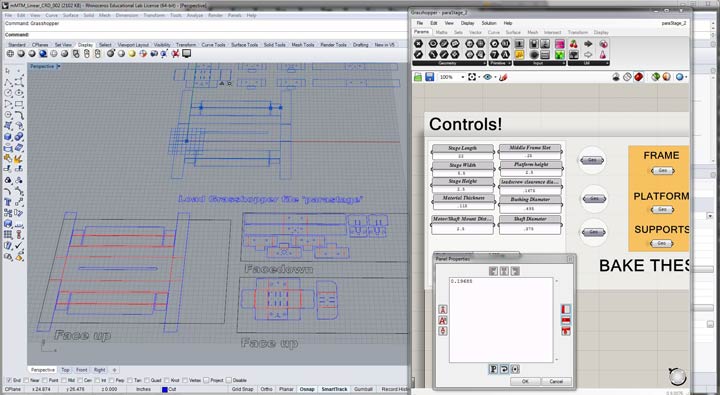Switch to the Top viewport tab

click(x=65, y=370)
